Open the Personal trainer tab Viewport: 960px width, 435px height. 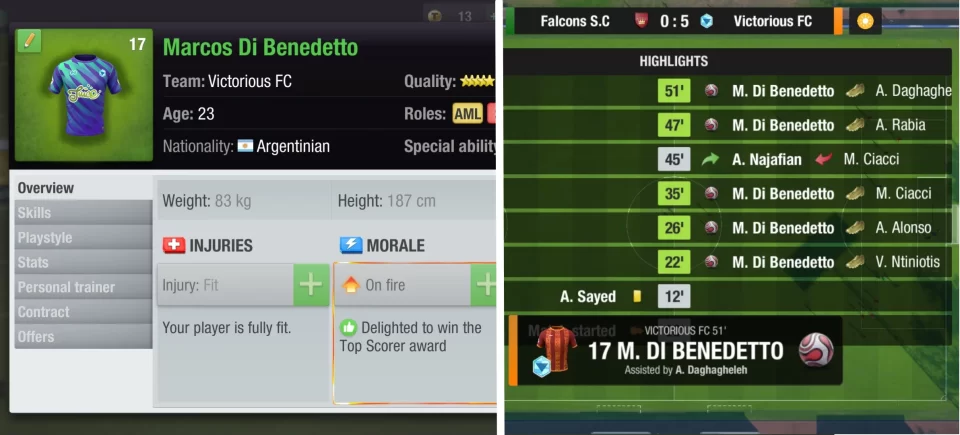tap(83, 287)
